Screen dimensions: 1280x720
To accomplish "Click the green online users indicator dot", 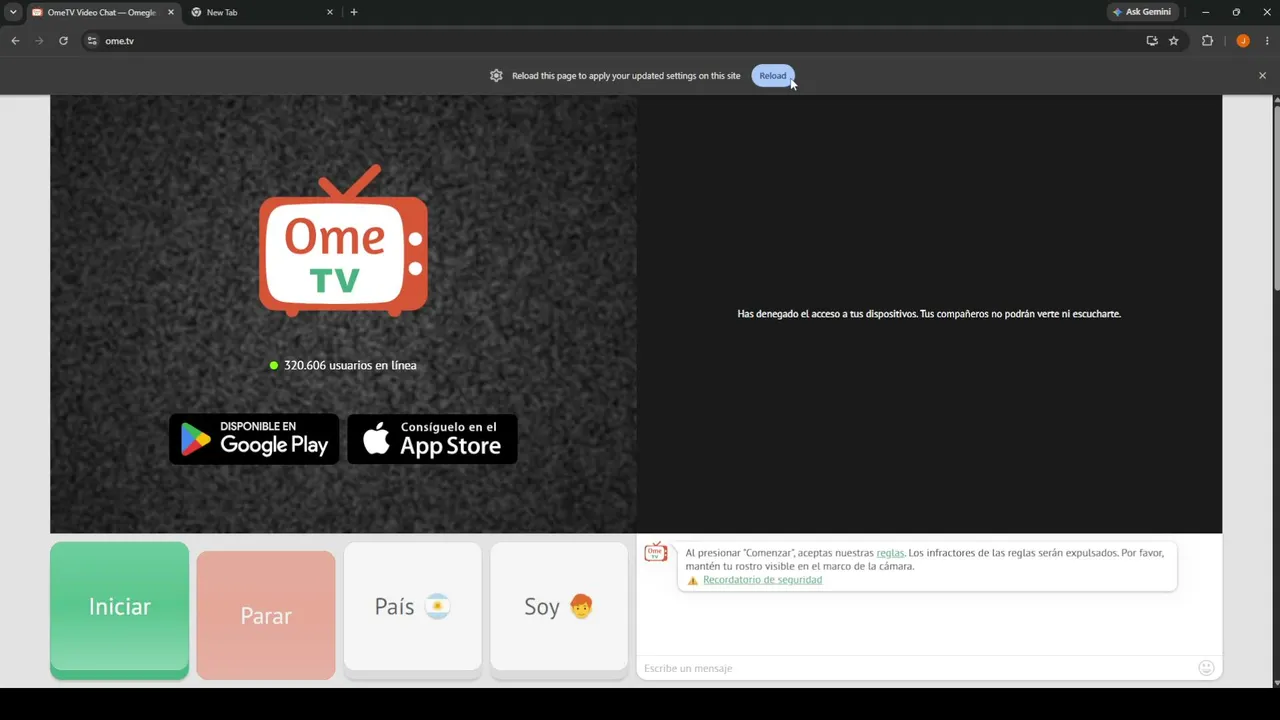I will [274, 366].
